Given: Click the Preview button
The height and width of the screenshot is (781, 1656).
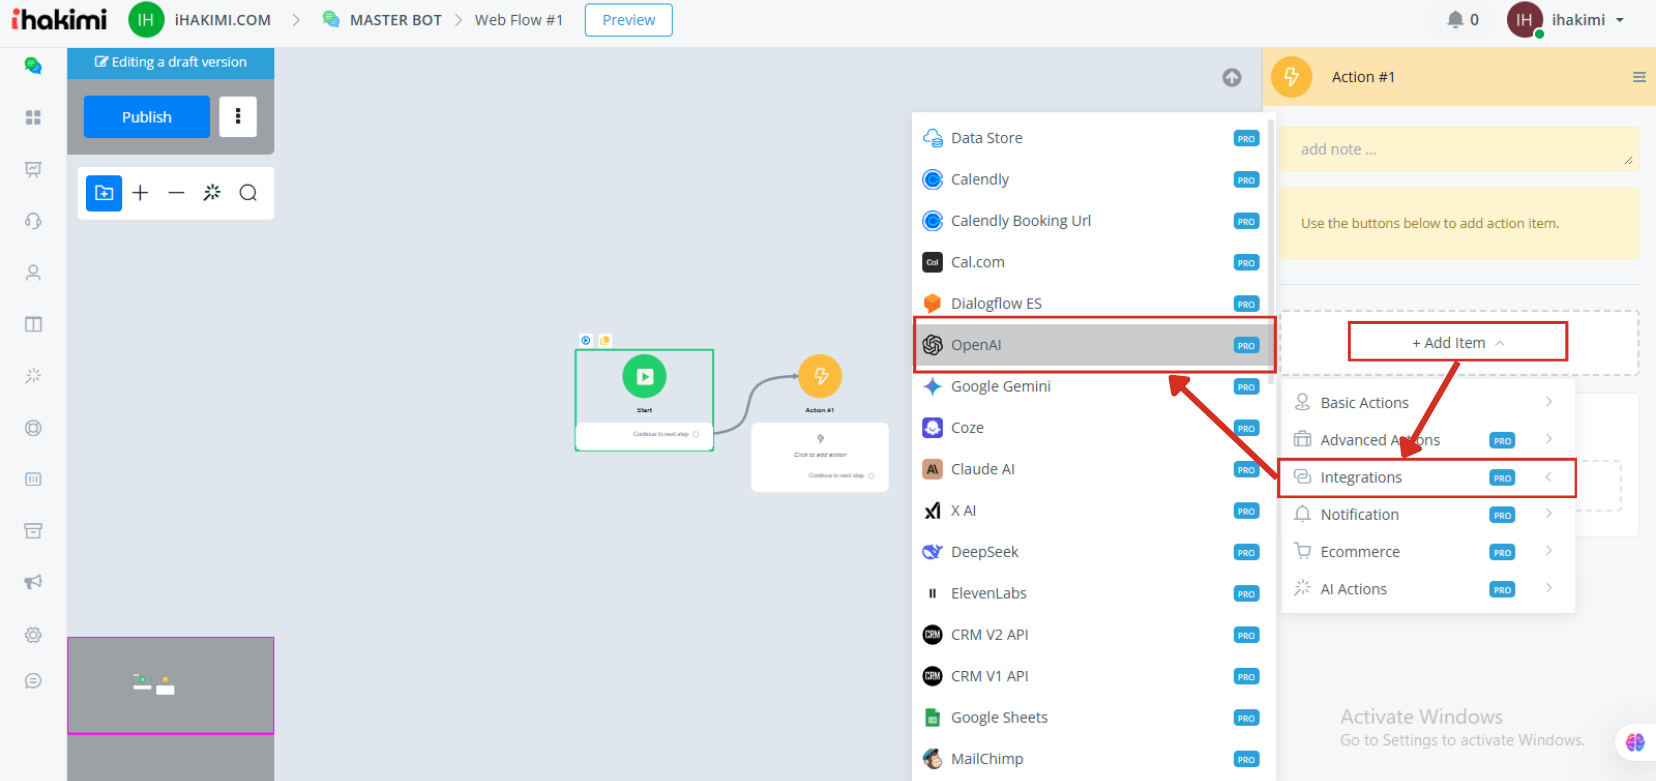Looking at the screenshot, I should pyautogui.click(x=628, y=20).
